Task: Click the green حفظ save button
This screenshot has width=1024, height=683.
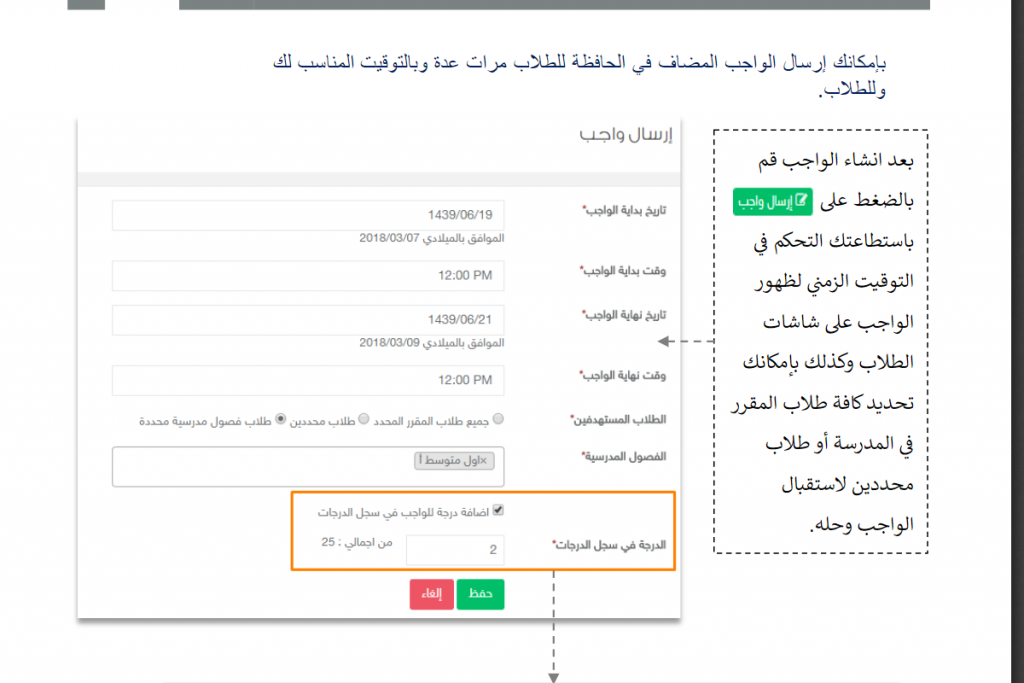Action: point(480,594)
